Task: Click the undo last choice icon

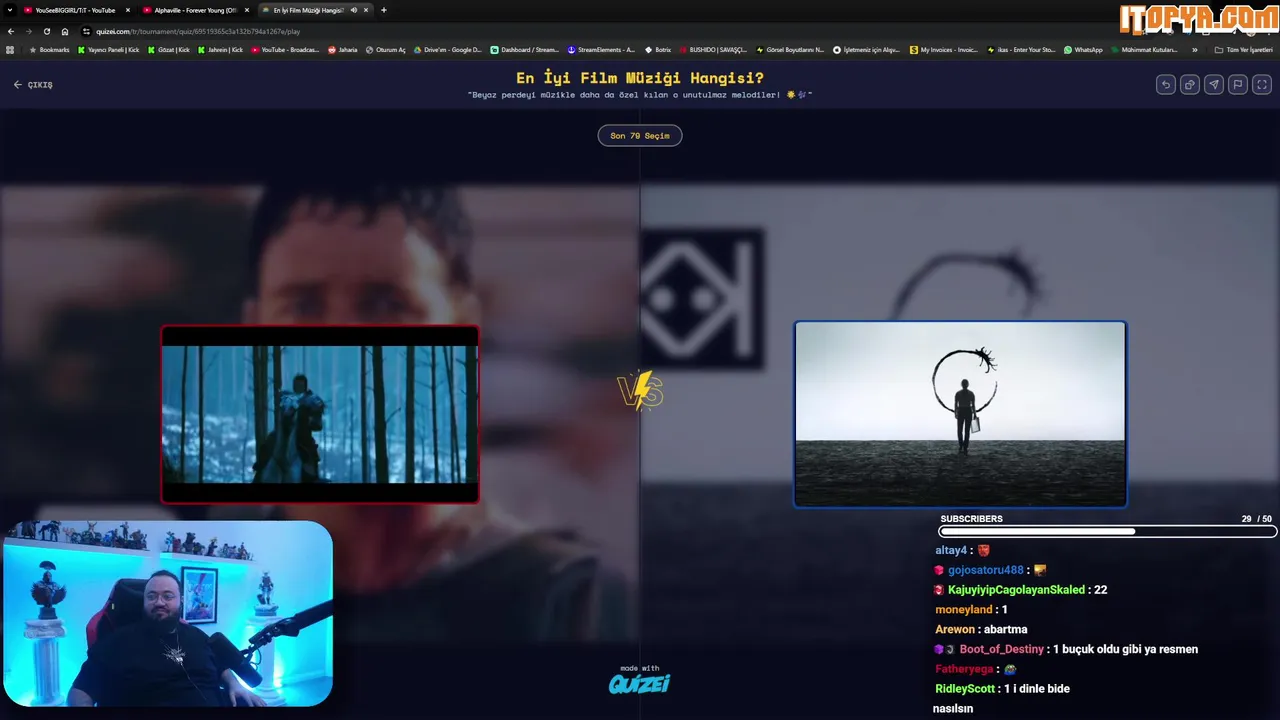Action: point(1165,85)
